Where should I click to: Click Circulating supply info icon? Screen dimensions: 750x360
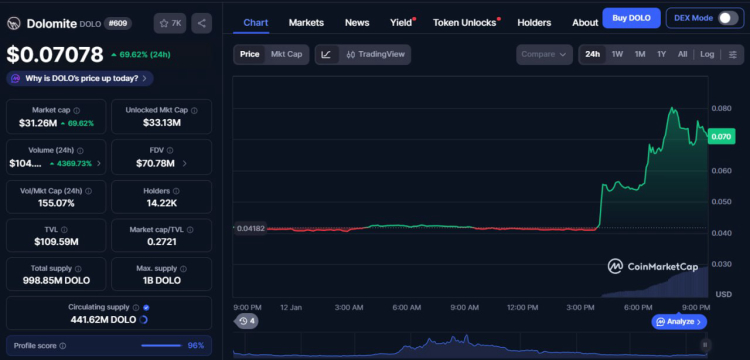tap(136, 307)
